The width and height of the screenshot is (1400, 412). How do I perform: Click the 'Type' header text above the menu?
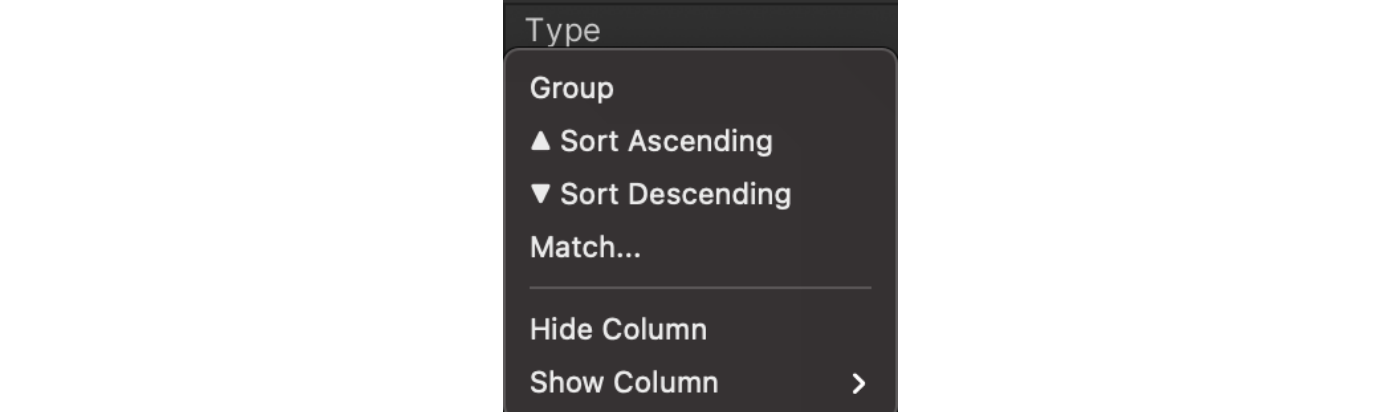(563, 30)
